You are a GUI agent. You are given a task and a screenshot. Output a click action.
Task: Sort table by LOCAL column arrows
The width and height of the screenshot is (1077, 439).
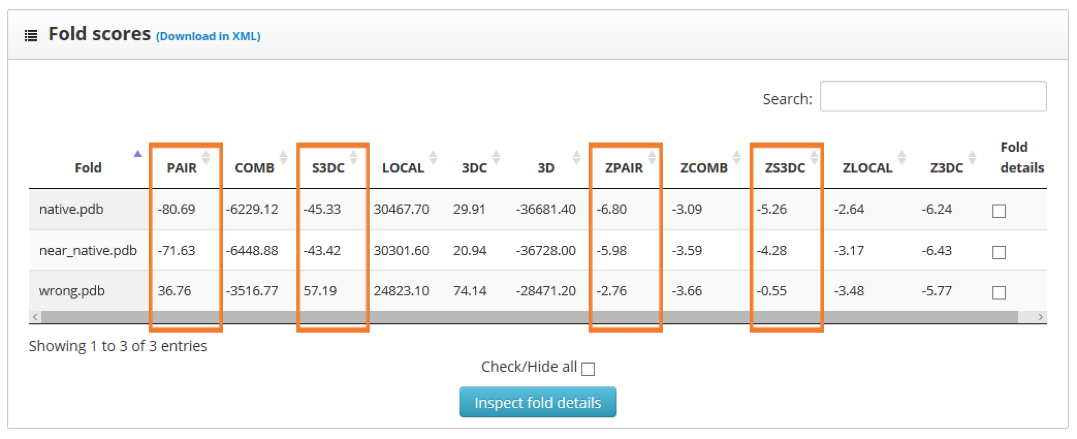click(x=433, y=158)
